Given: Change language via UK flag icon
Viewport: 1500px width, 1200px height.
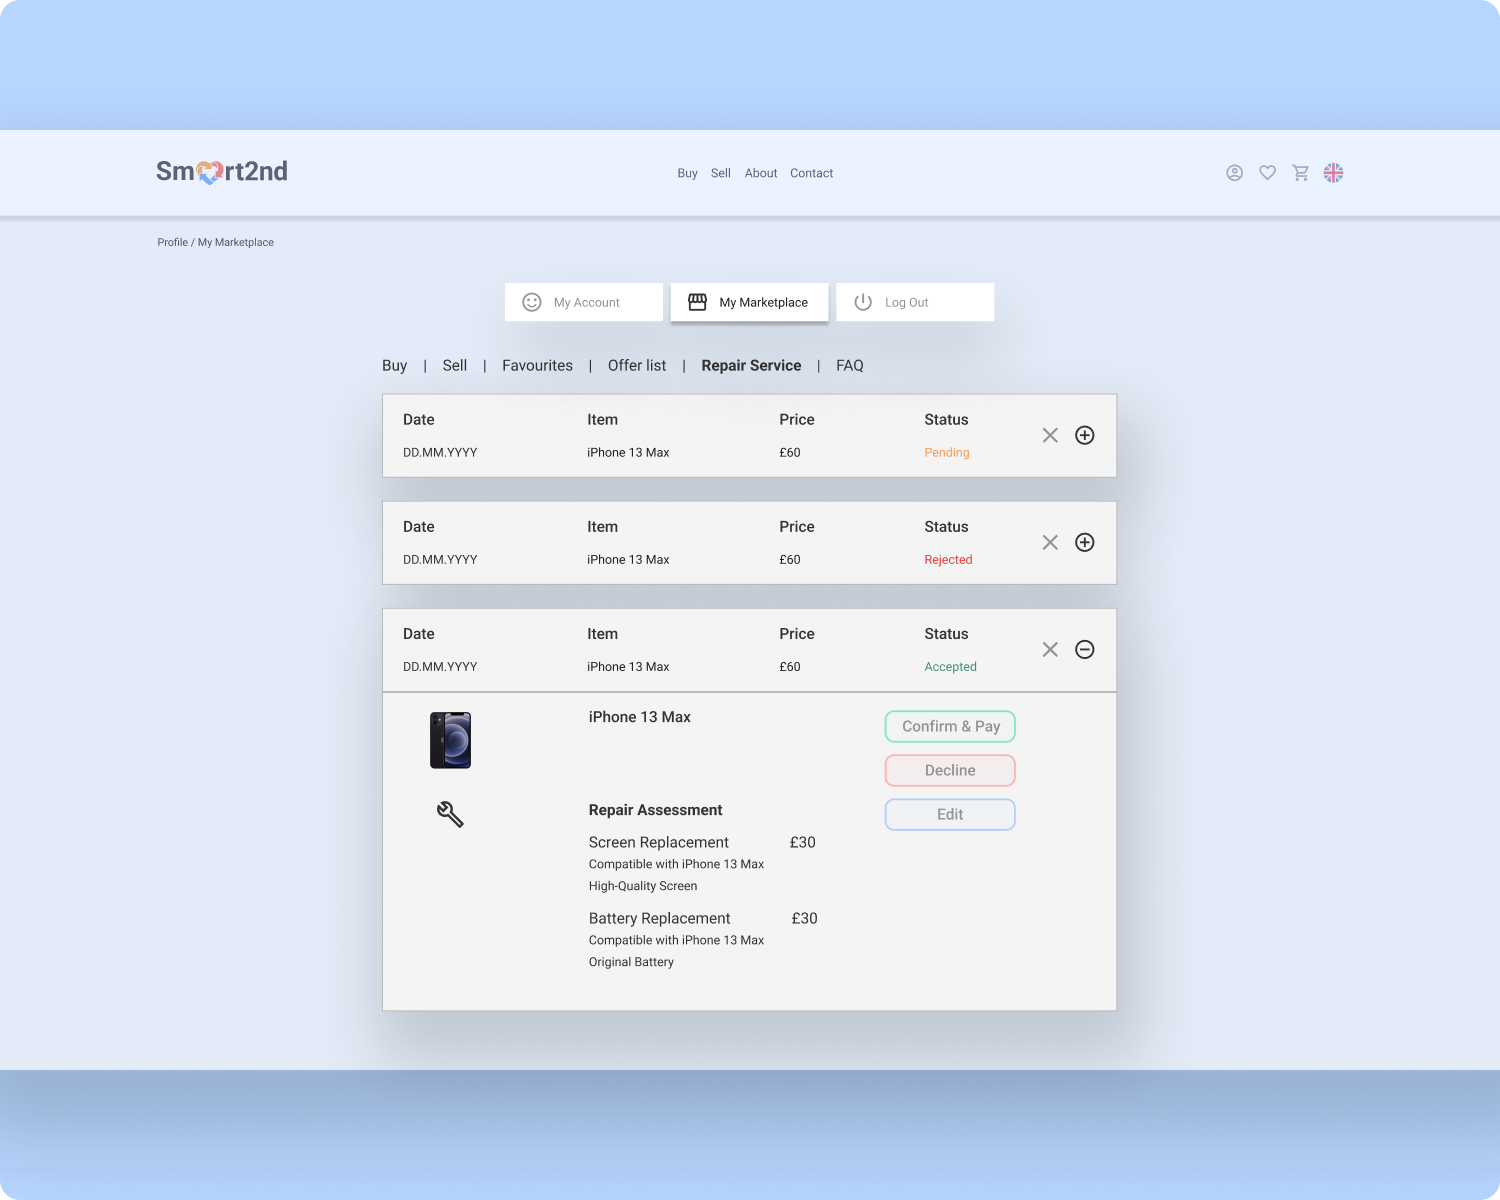Looking at the screenshot, I should point(1333,173).
